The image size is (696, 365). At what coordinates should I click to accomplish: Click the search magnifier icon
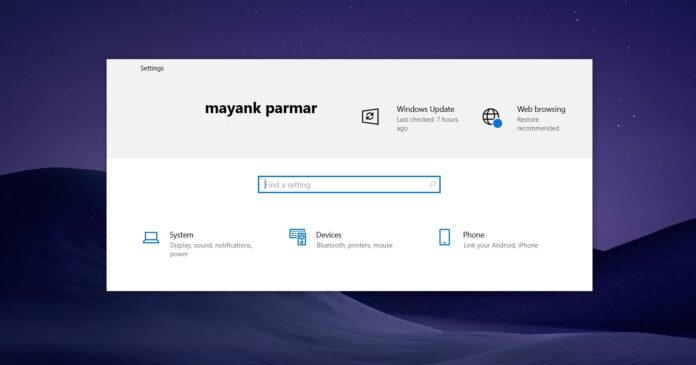pyautogui.click(x=432, y=184)
